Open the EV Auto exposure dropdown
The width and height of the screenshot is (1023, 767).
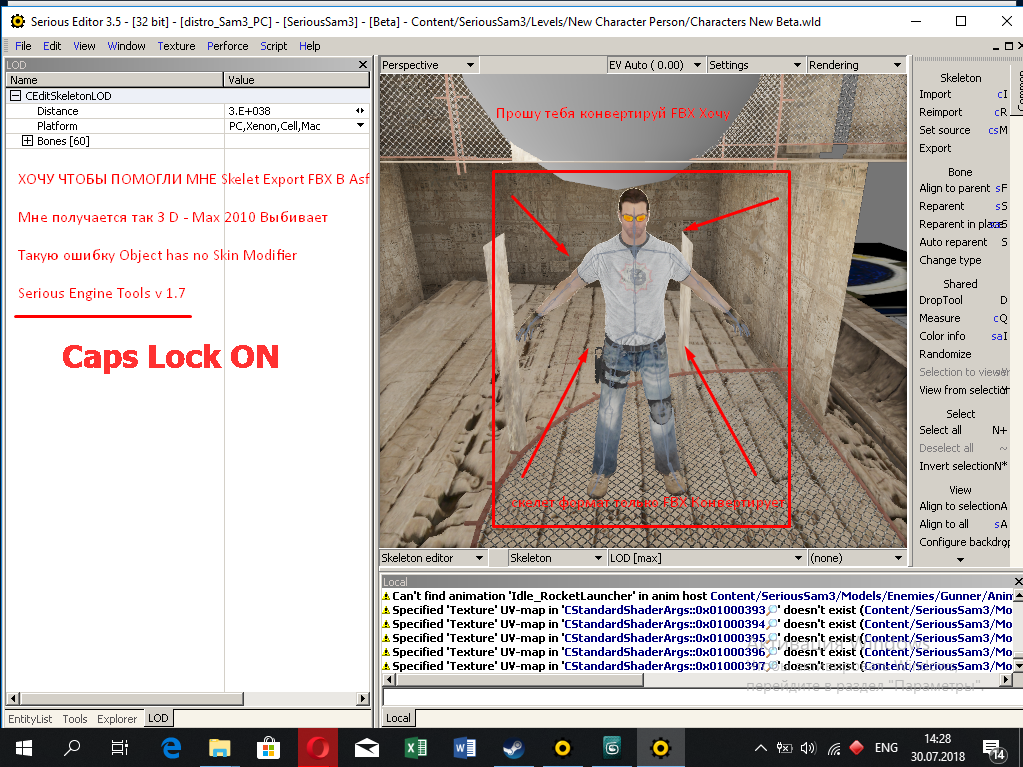655,65
